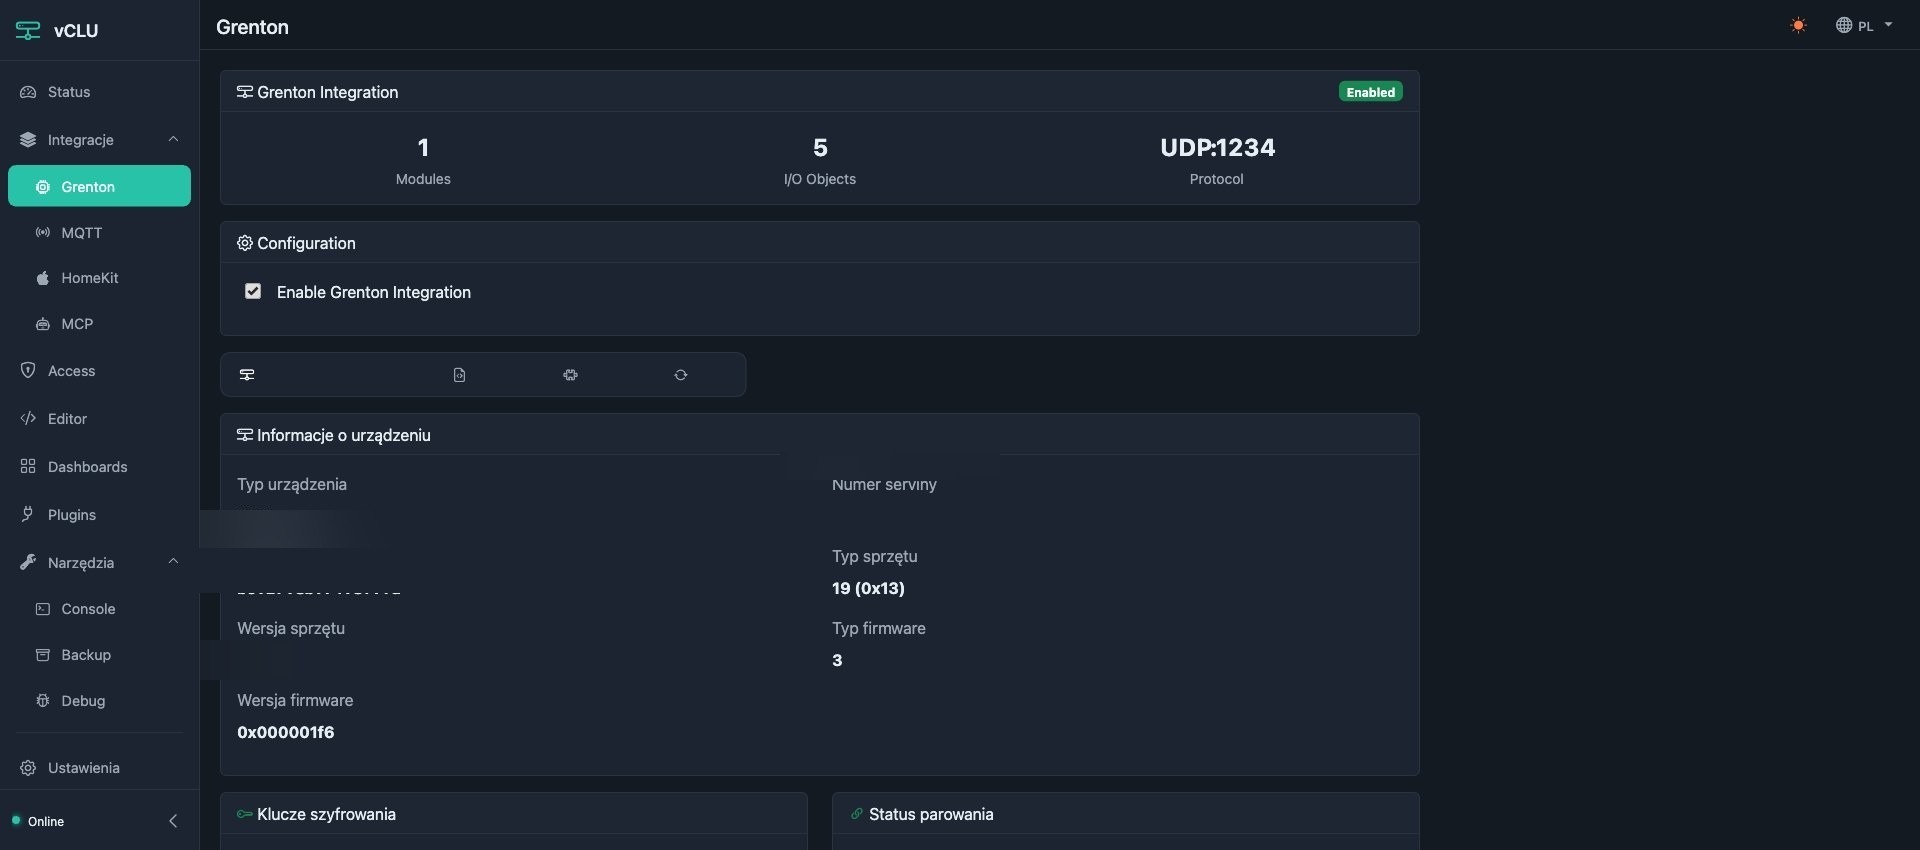Click firmware version 0x000001f6

click(286, 732)
